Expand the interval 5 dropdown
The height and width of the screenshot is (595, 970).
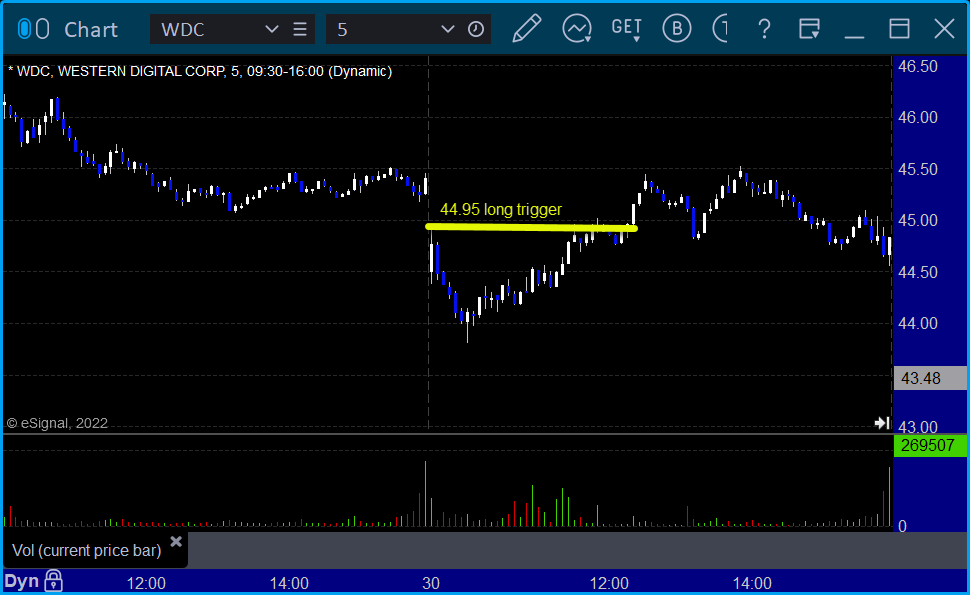[x=447, y=29]
